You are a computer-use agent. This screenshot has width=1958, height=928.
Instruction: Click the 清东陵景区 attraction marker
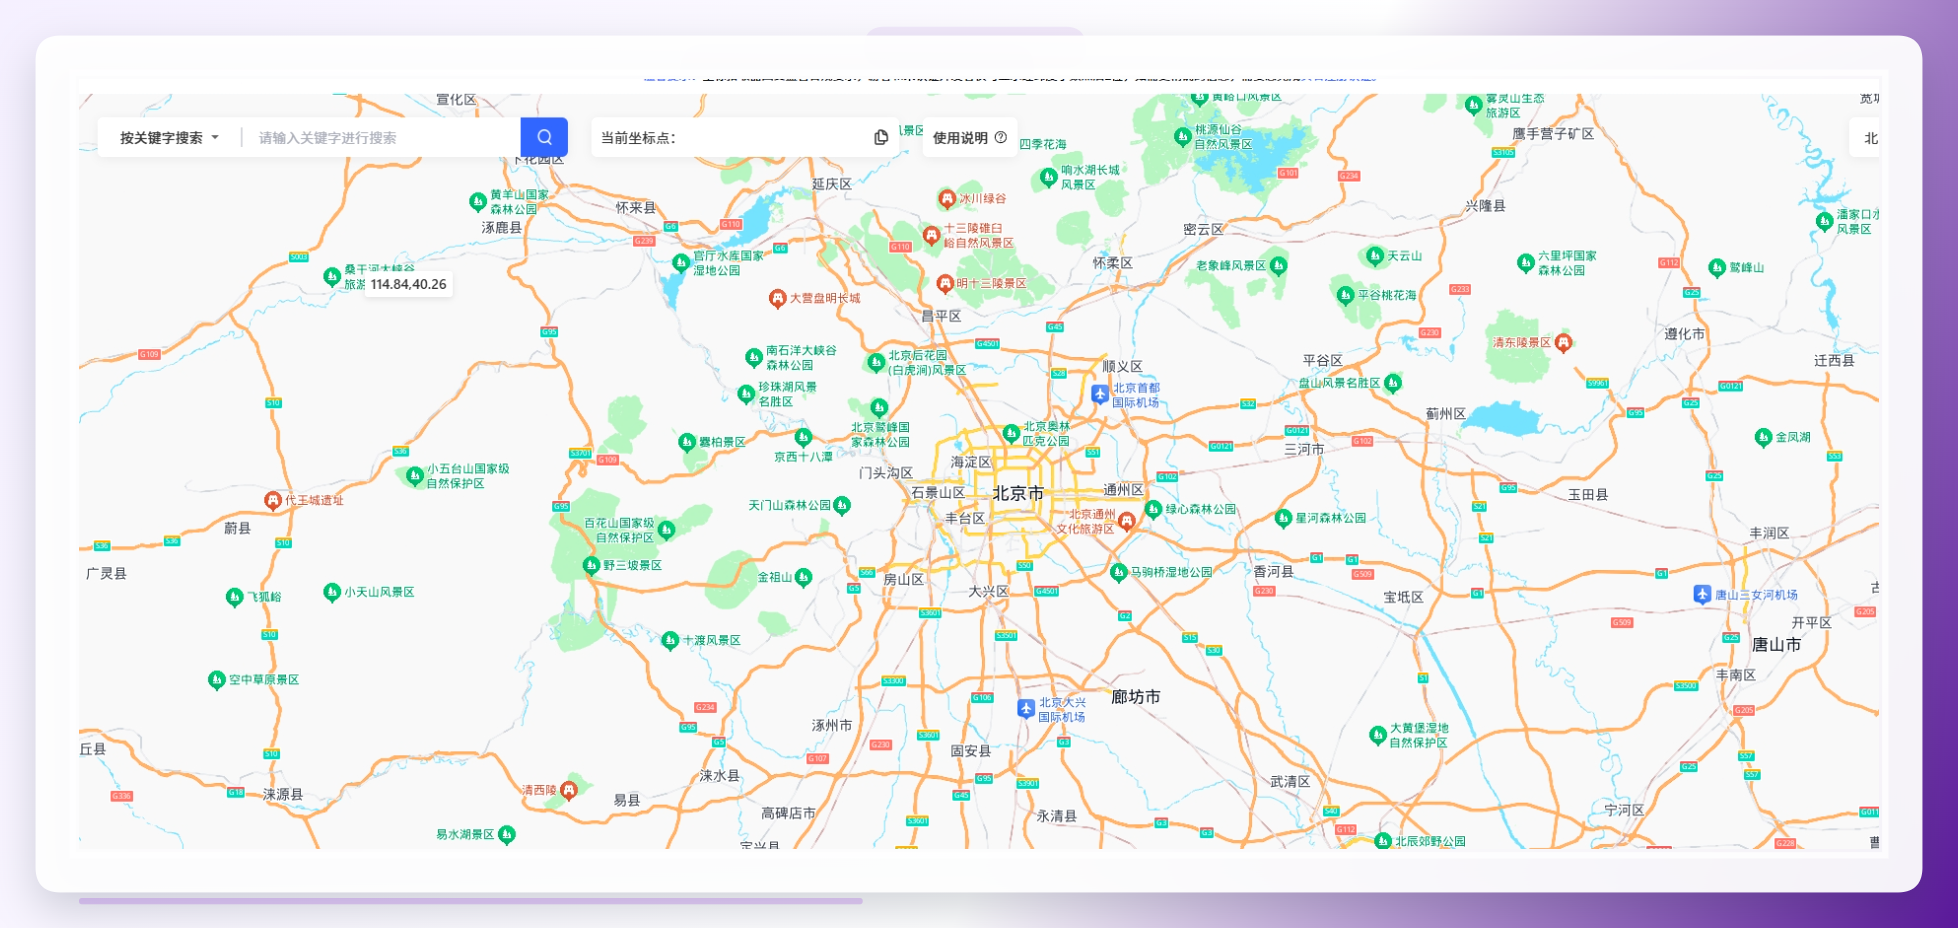(x=1563, y=343)
